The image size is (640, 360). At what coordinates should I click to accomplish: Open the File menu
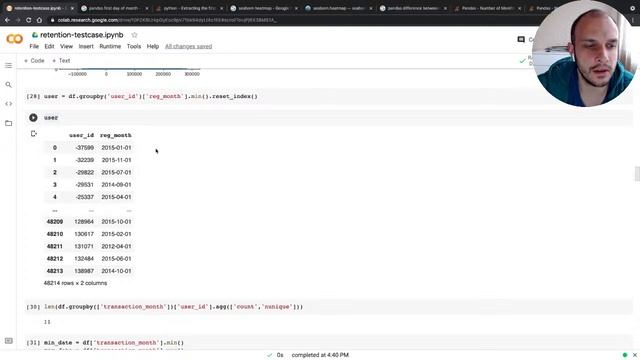pos(34,47)
